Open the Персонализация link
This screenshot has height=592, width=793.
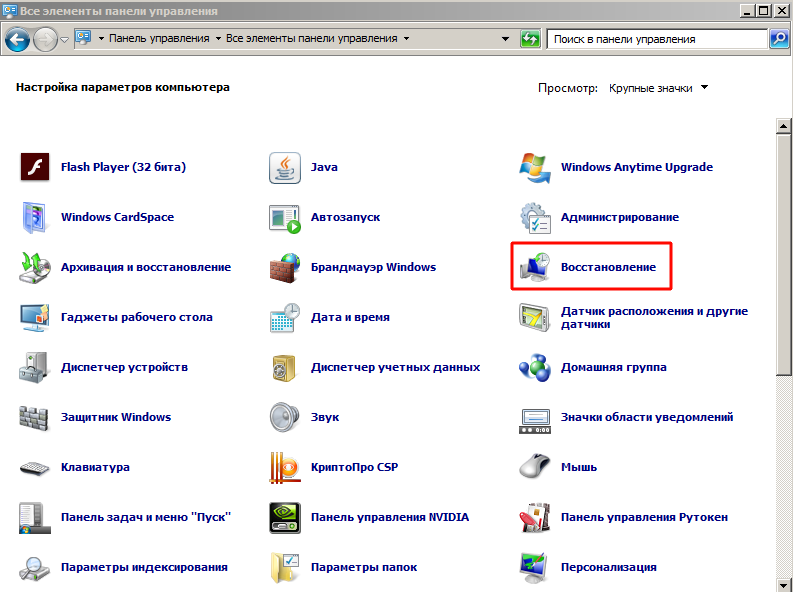(608, 567)
